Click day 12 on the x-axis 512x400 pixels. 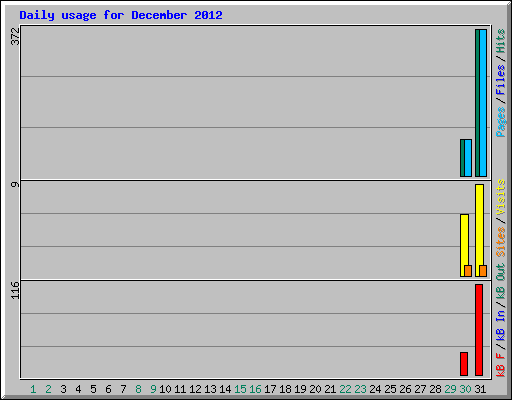click(x=195, y=389)
